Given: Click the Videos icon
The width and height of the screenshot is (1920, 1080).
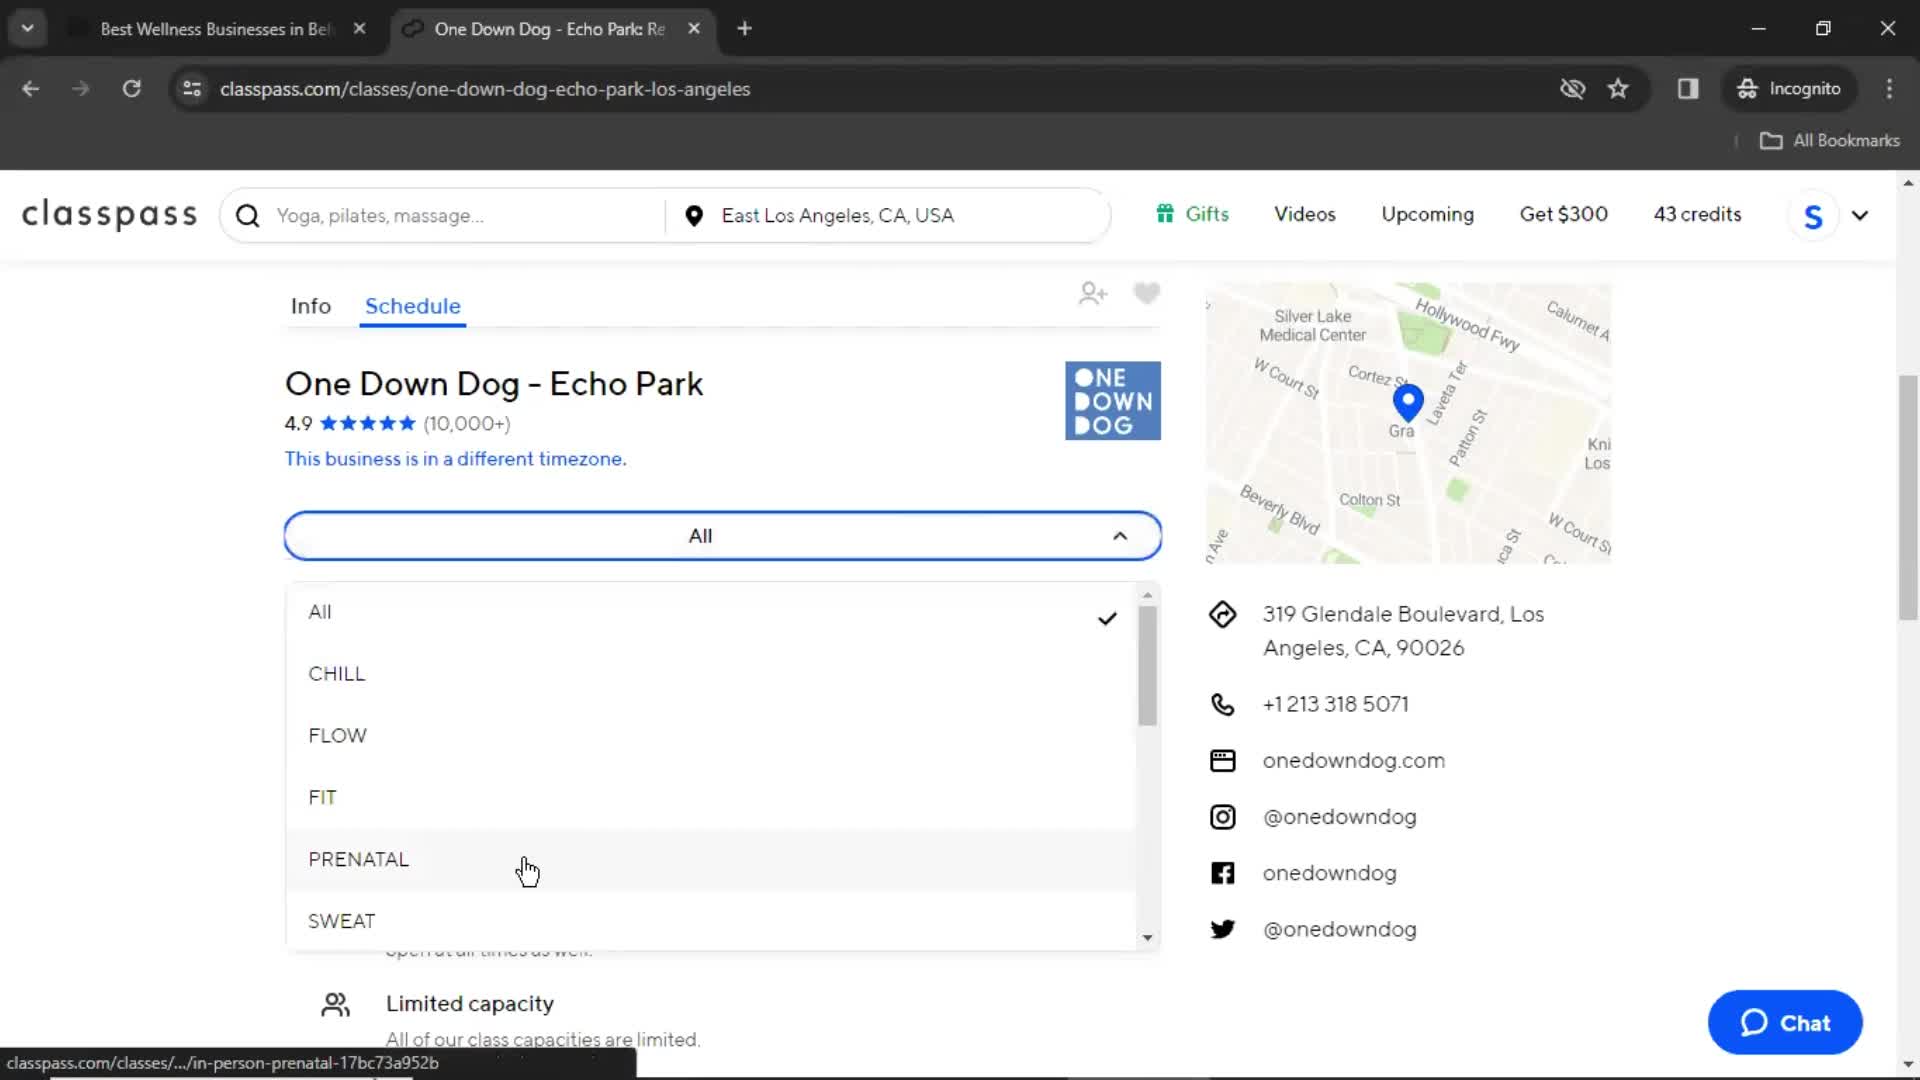Looking at the screenshot, I should click(x=1304, y=215).
